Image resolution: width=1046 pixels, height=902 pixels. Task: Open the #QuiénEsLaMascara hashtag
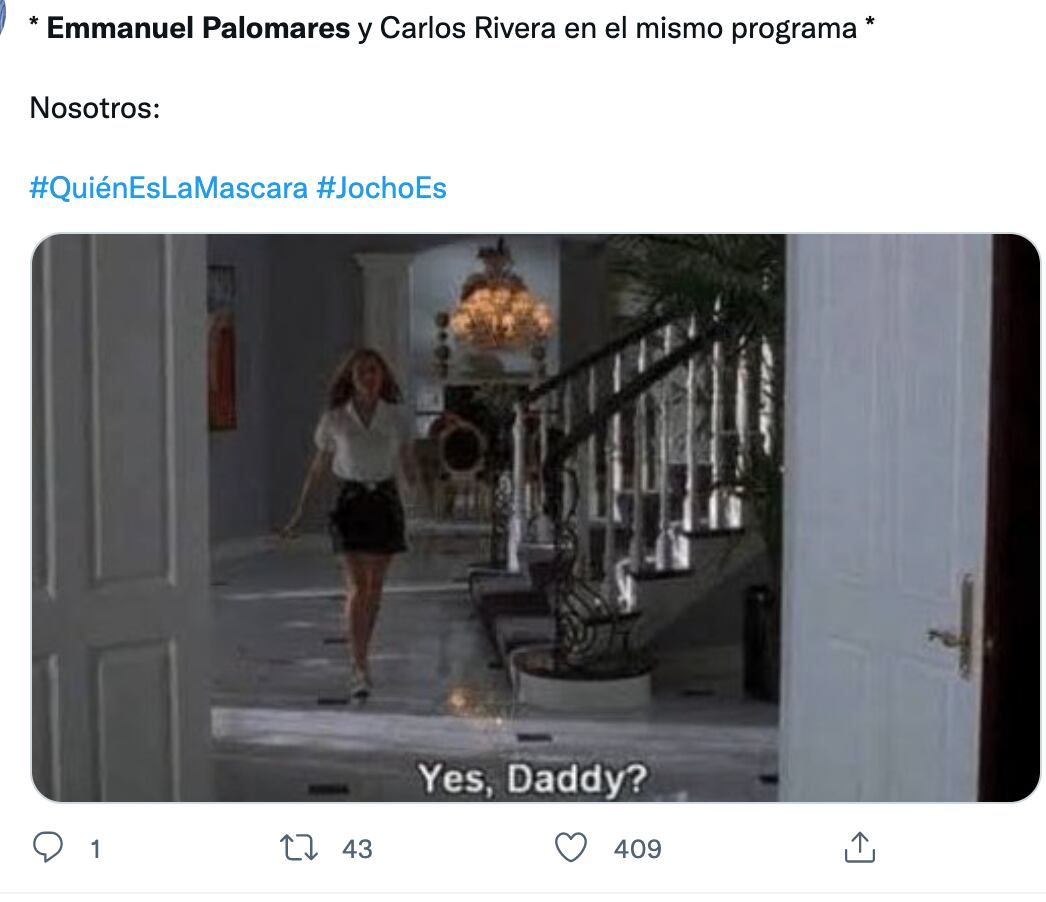tap(169, 188)
